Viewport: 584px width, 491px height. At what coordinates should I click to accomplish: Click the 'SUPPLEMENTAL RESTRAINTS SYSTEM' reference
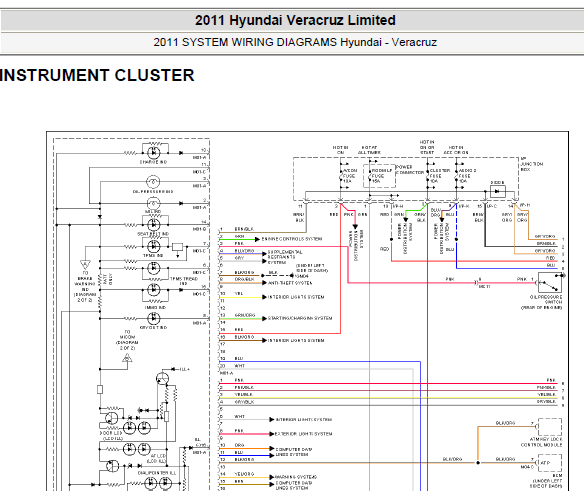click(285, 257)
